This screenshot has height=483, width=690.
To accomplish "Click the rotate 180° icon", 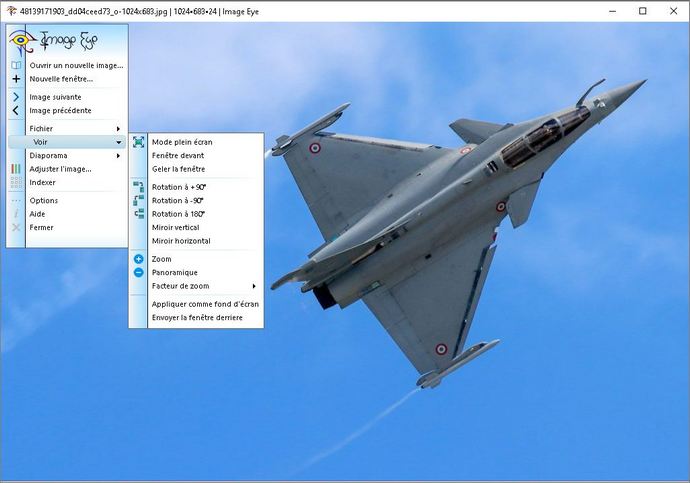I will [x=139, y=214].
